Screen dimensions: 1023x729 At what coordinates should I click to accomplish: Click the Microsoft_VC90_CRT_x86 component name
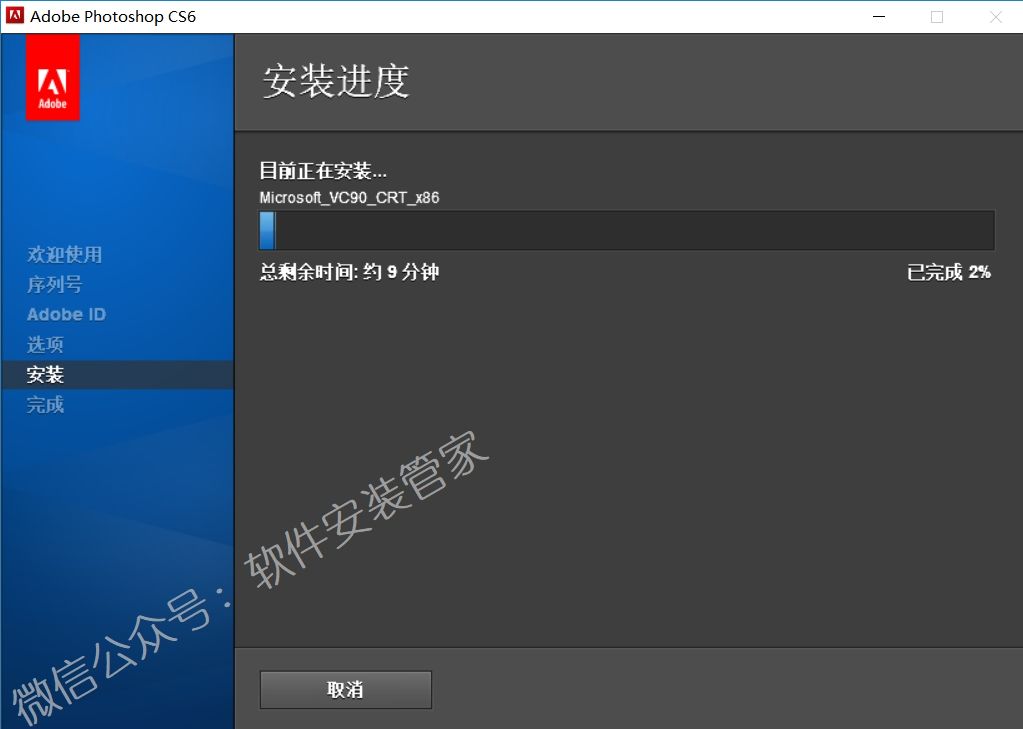(349, 198)
